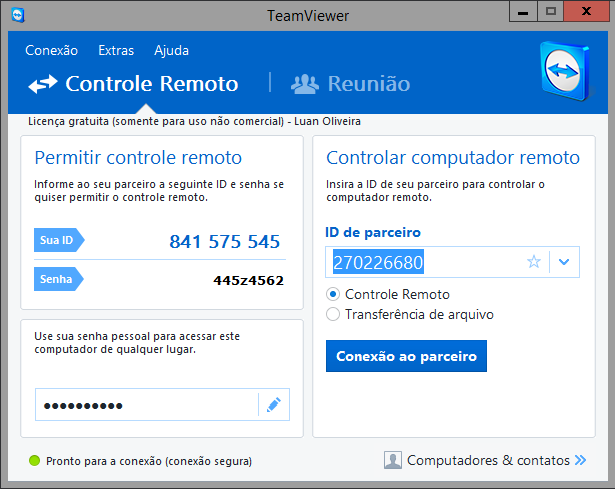Open the Ajuda menu
Screen dimensions: 615x489
[x=171, y=51]
